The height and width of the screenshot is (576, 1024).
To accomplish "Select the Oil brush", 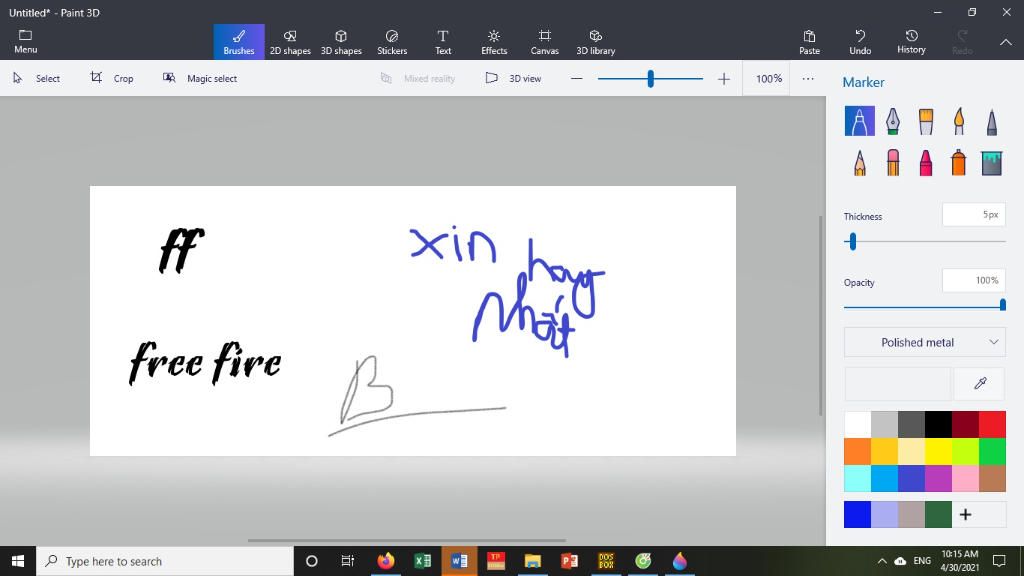I will [925, 121].
